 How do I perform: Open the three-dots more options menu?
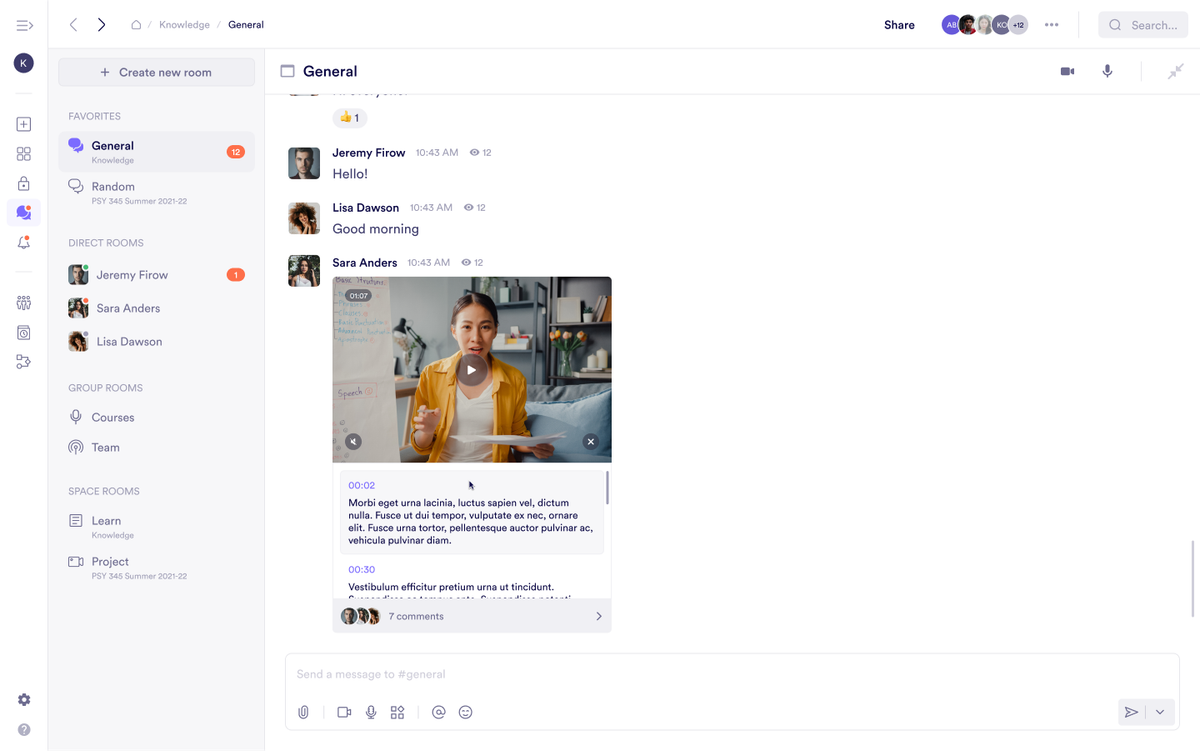[1051, 25]
